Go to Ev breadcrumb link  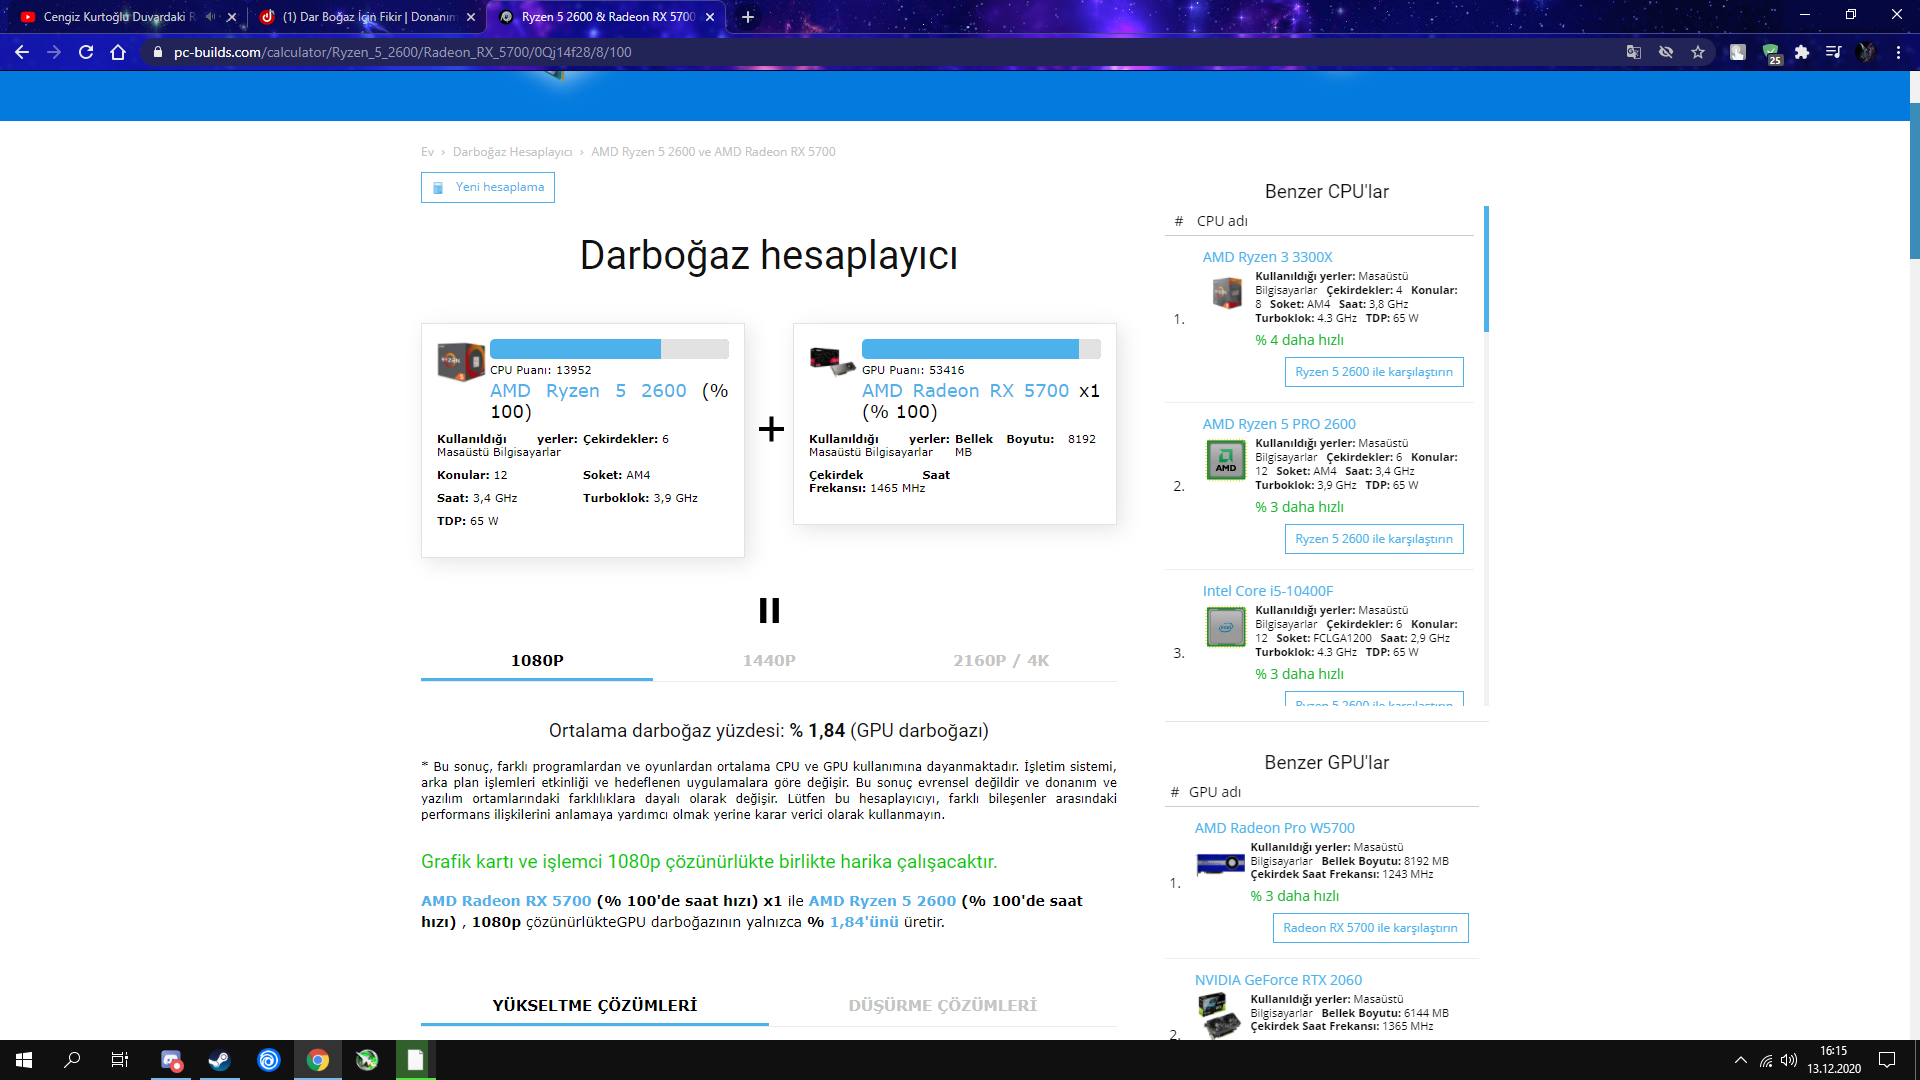click(427, 152)
